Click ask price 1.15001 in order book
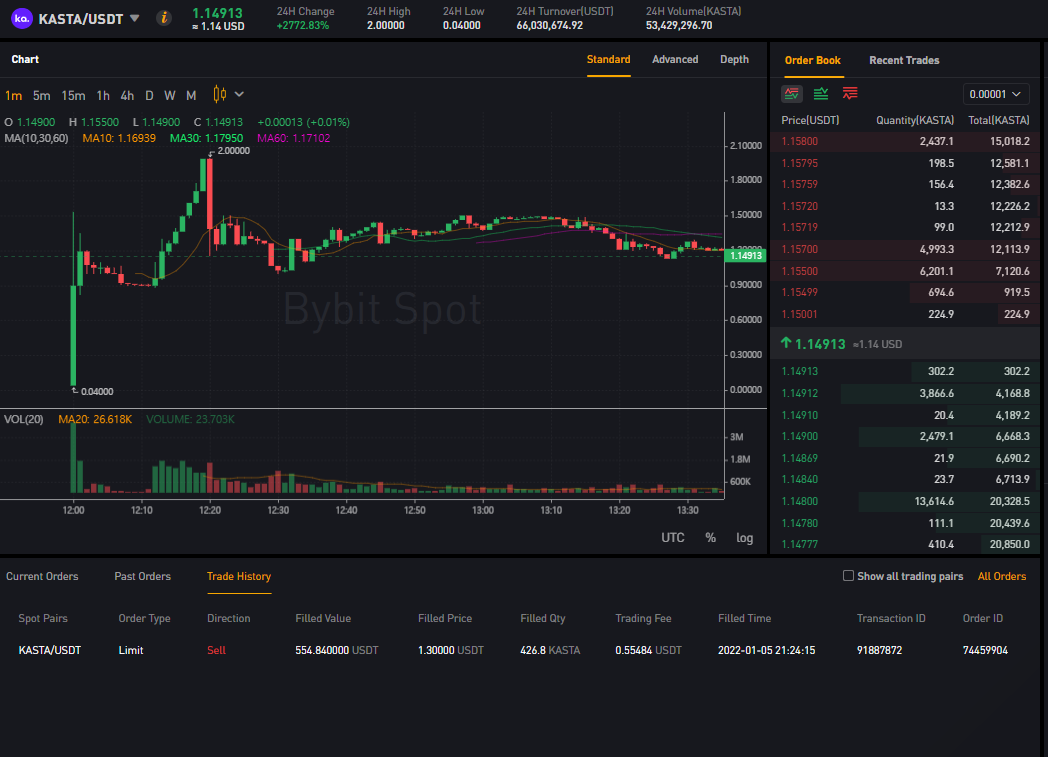 pos(799,314)
